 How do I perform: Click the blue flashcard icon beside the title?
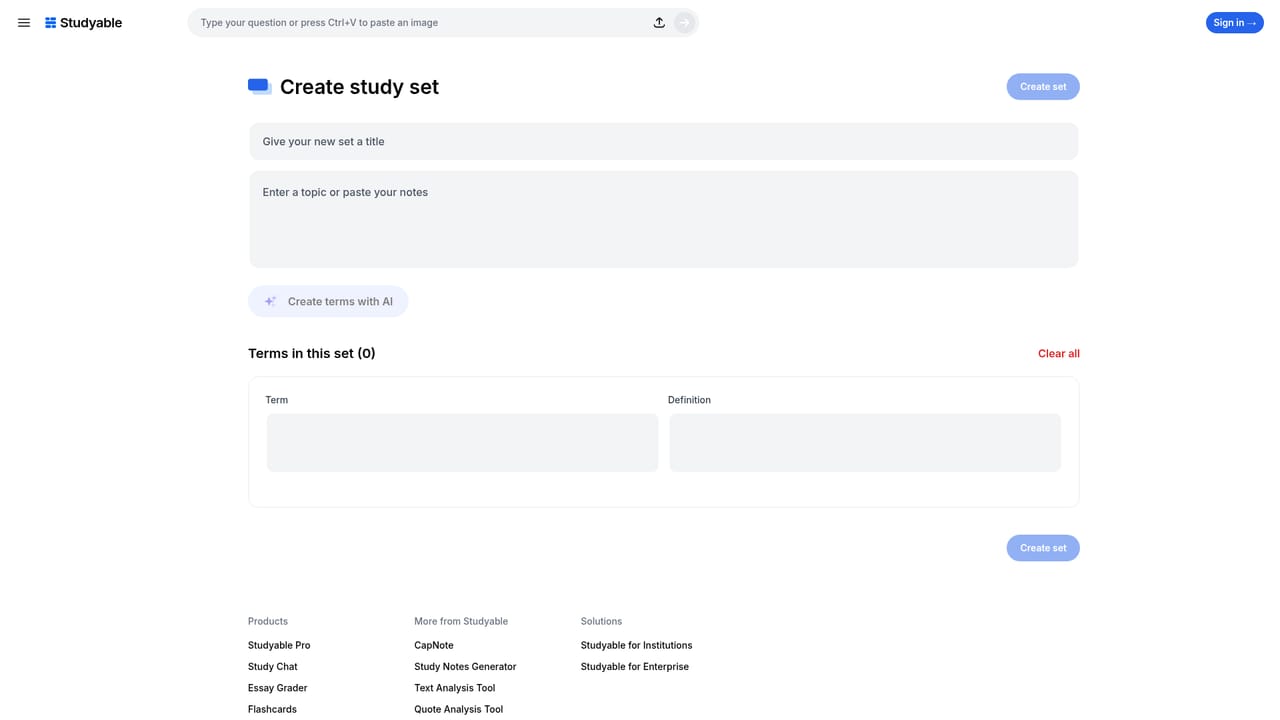(260, 87)
